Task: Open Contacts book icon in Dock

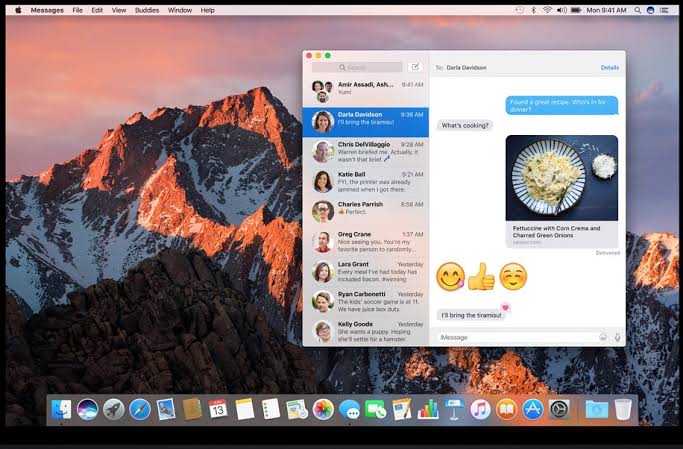Action: click(192, 409)
